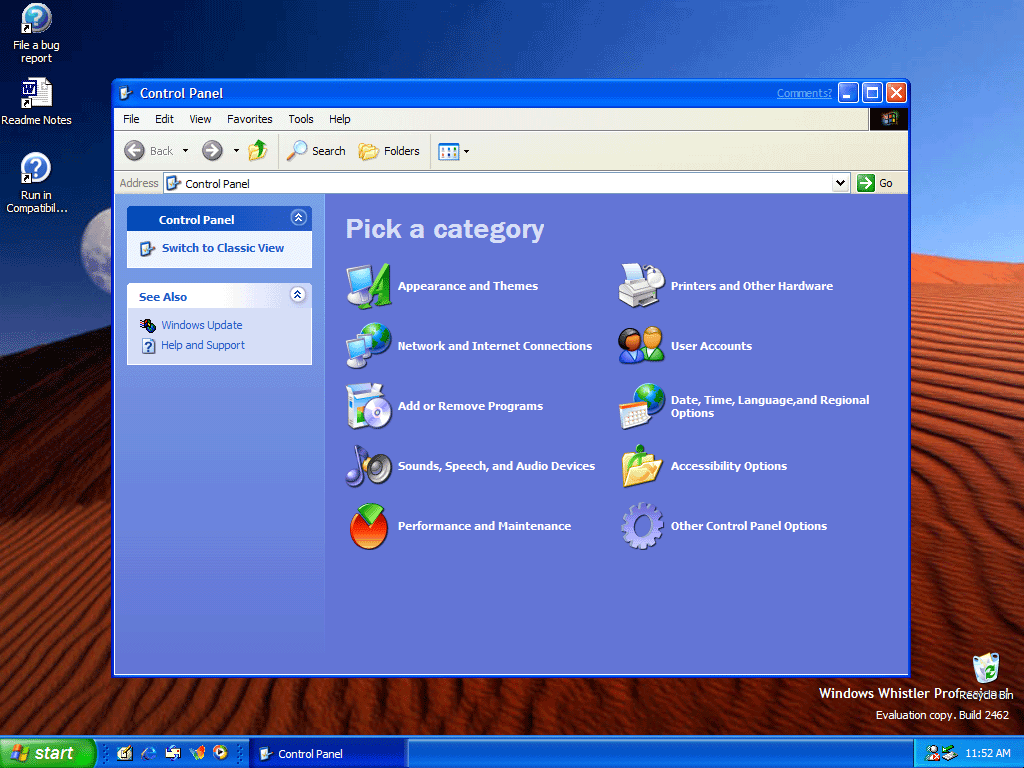
Task: Open the Tools menu
Action: click(300, 119)
